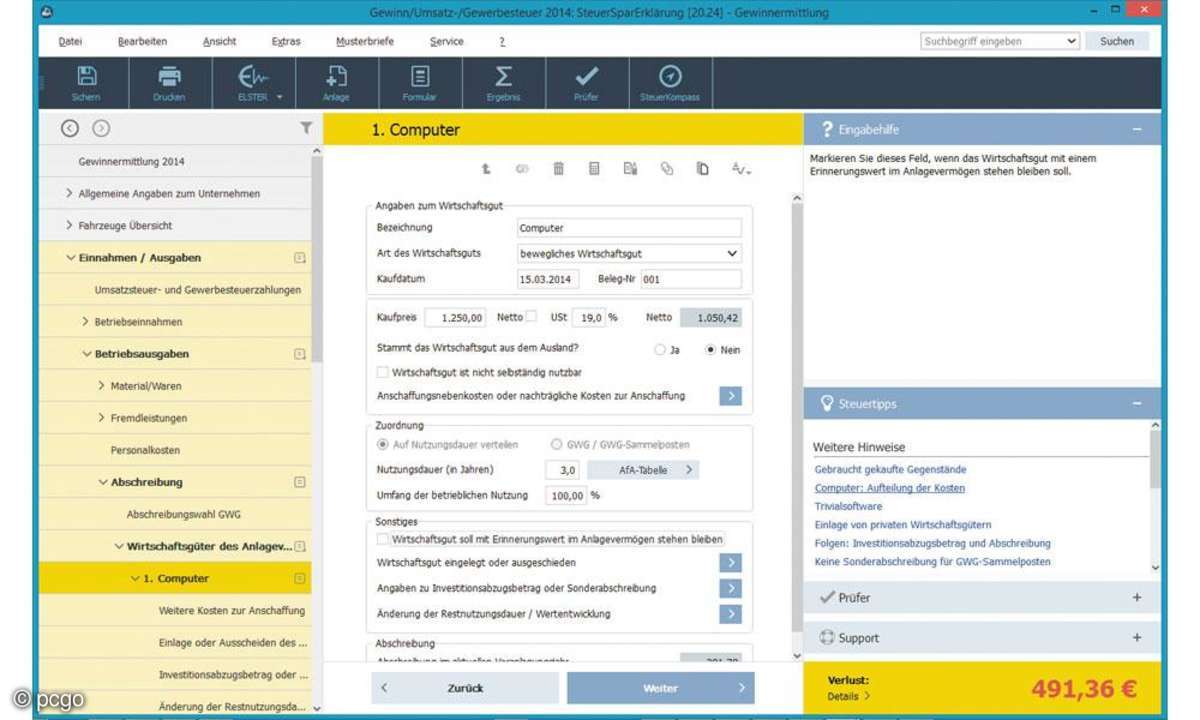Click the Steuertipps lightbulb icon
Viewport: 1200px width, 720px height.
coord(827,404)
